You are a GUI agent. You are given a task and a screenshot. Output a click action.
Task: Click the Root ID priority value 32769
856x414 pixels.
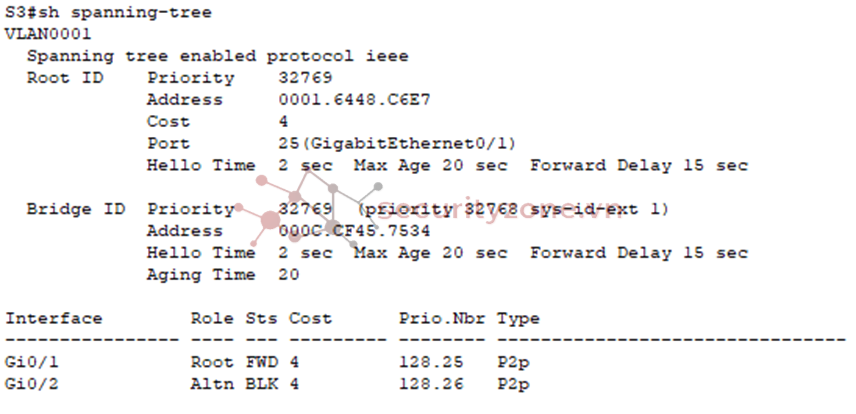(x=305, y=78)
